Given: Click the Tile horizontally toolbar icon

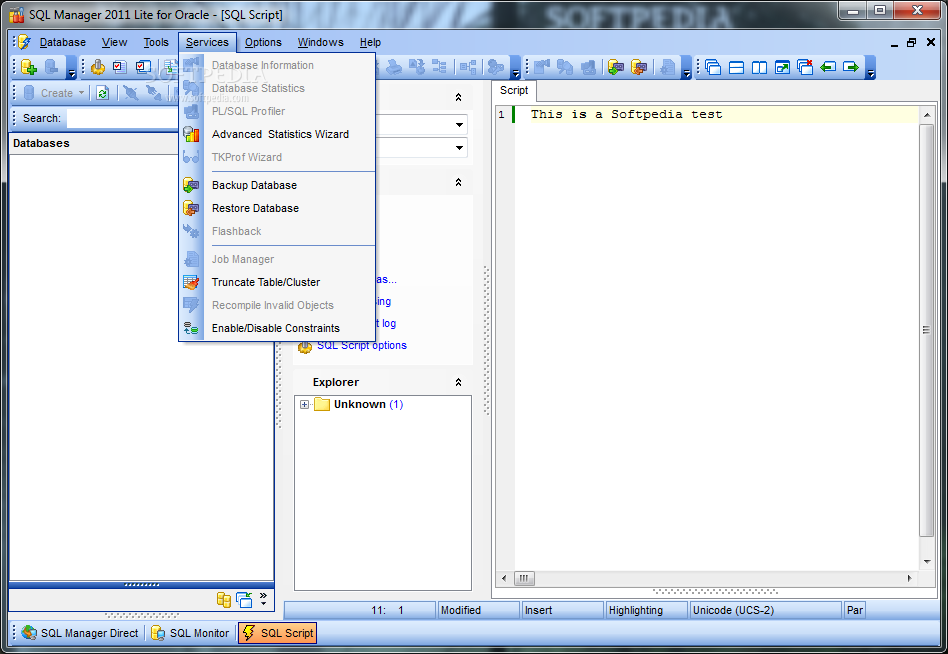Looking at the screenshot, I should click(736, 67).
